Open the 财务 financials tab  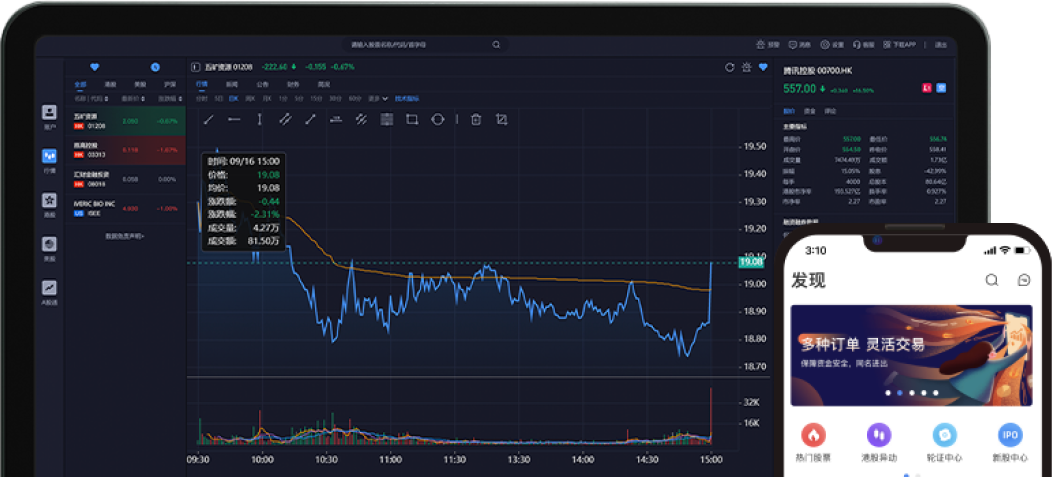coord(293,85)
